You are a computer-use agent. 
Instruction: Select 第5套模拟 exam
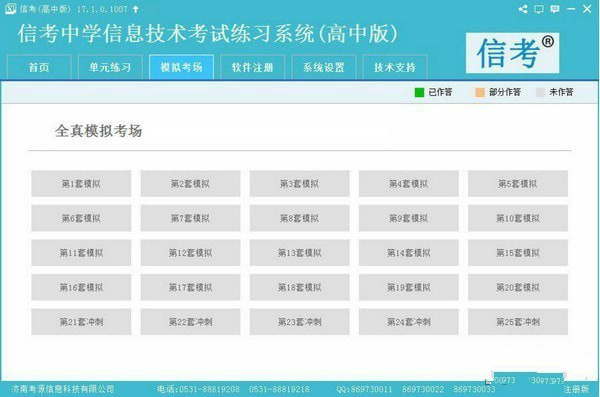pos(518,184)
